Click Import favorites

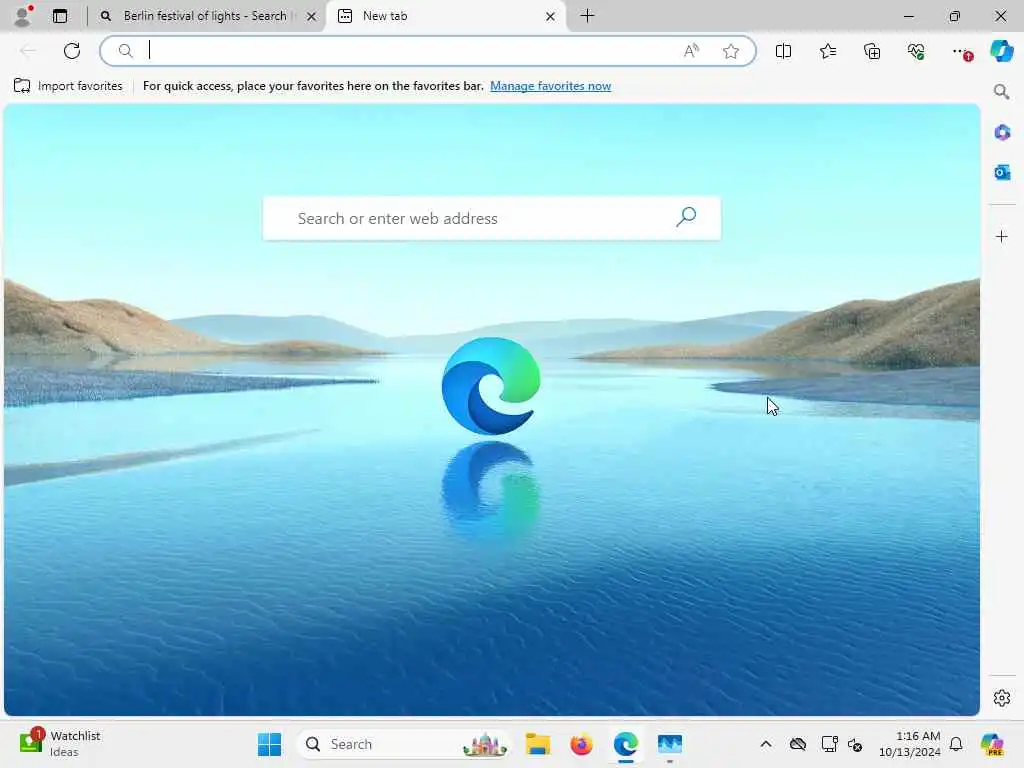pos(68,86)
